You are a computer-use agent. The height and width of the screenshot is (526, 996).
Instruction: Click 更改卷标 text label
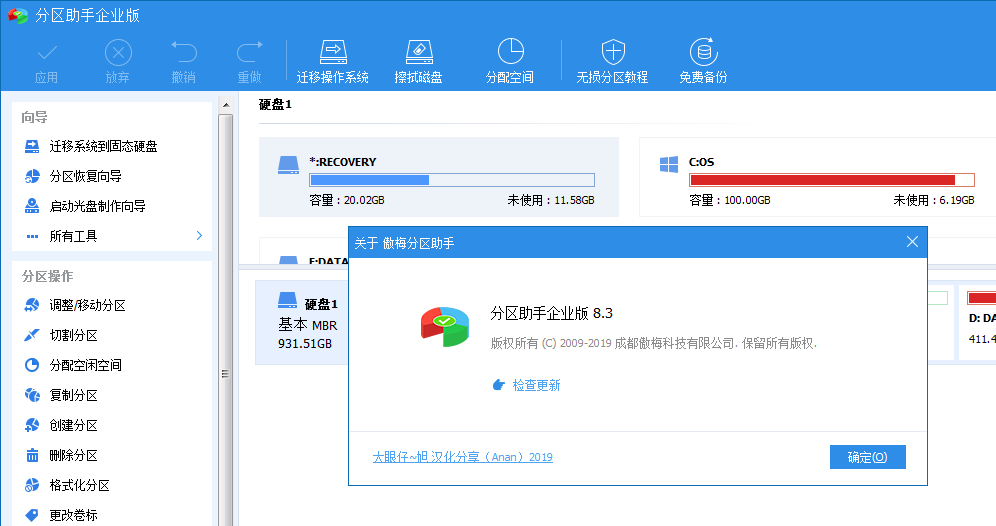(x=74, y=515)
